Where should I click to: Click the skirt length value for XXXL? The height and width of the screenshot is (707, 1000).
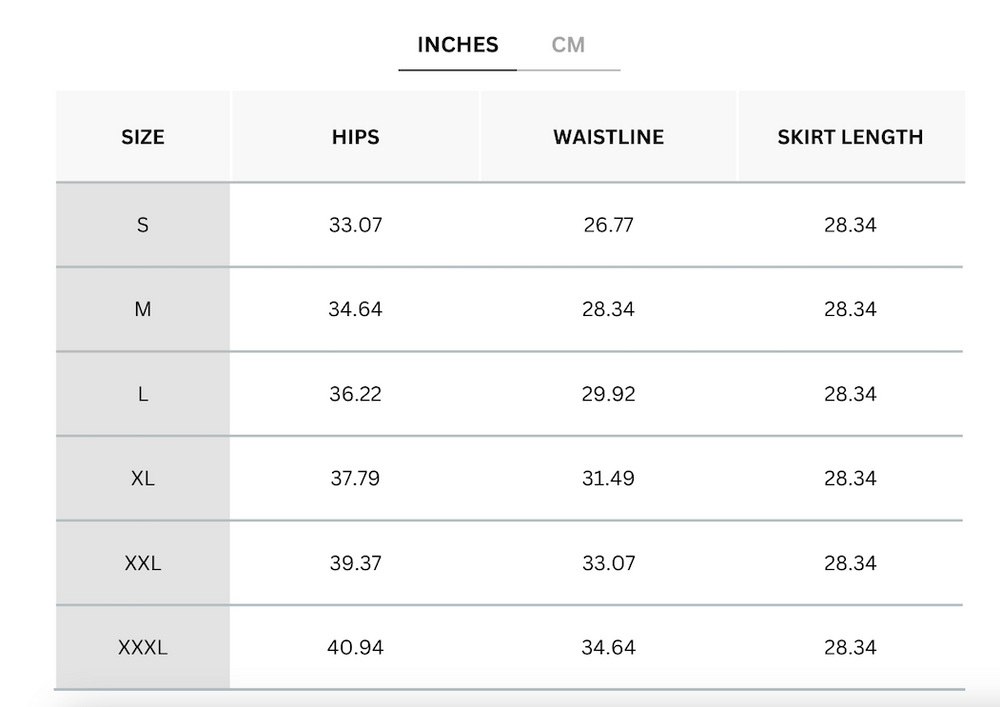click(x=850, y=648)
